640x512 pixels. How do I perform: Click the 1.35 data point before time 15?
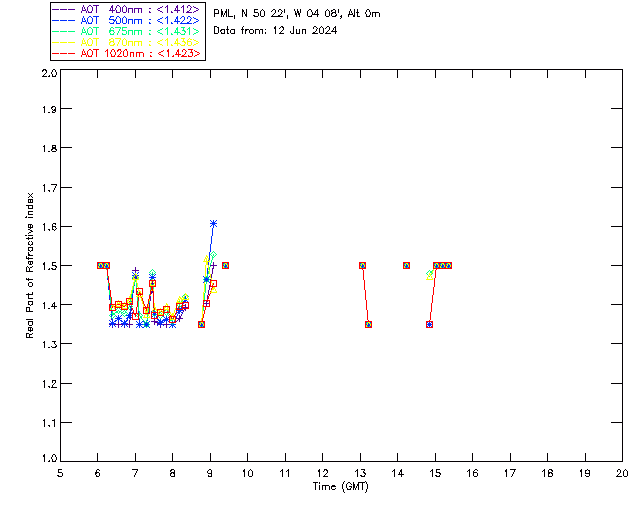(429, 325)
